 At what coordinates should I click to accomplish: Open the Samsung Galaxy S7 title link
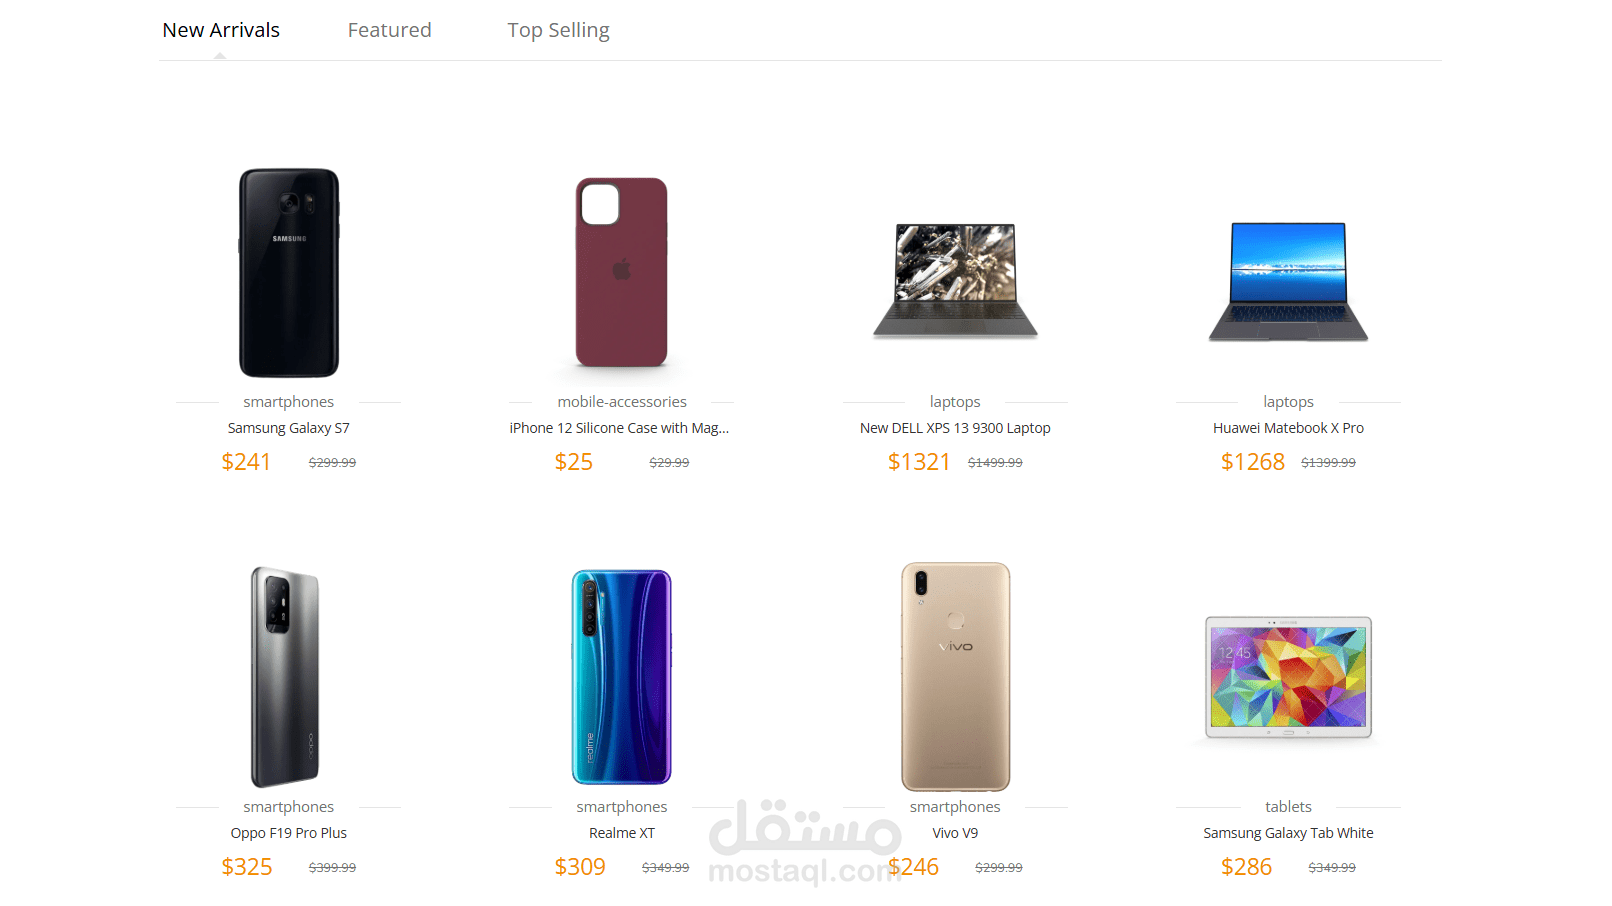point(288,428)
